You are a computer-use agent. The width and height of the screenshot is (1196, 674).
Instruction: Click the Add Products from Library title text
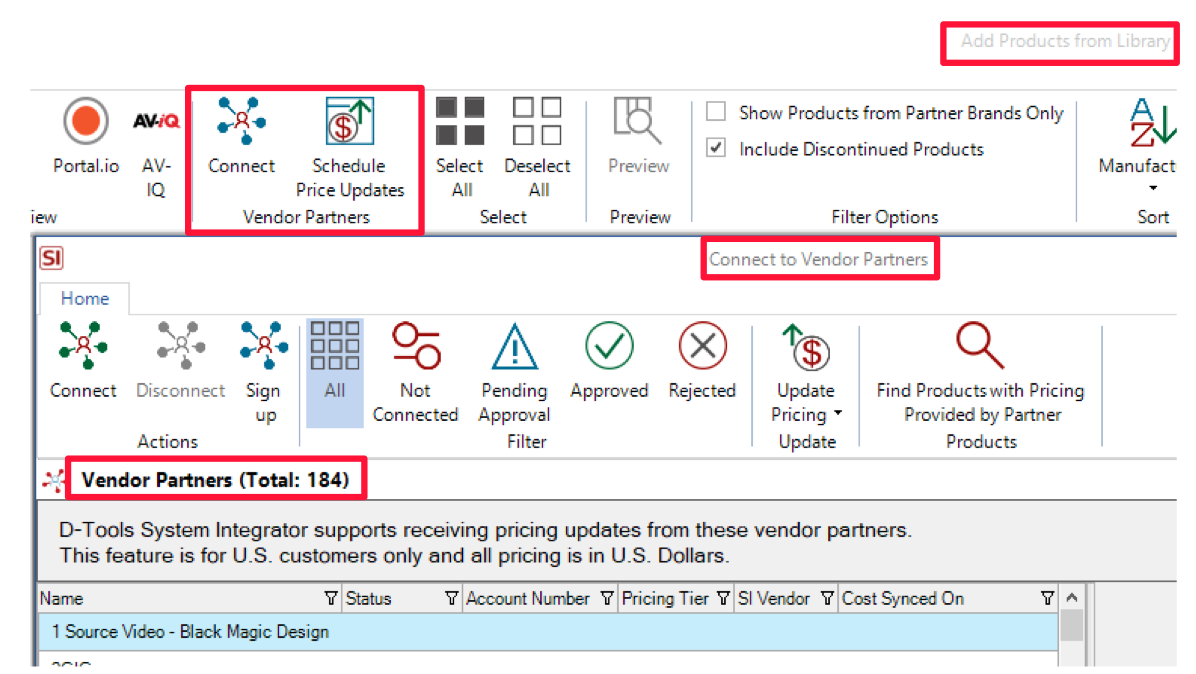1065,41
